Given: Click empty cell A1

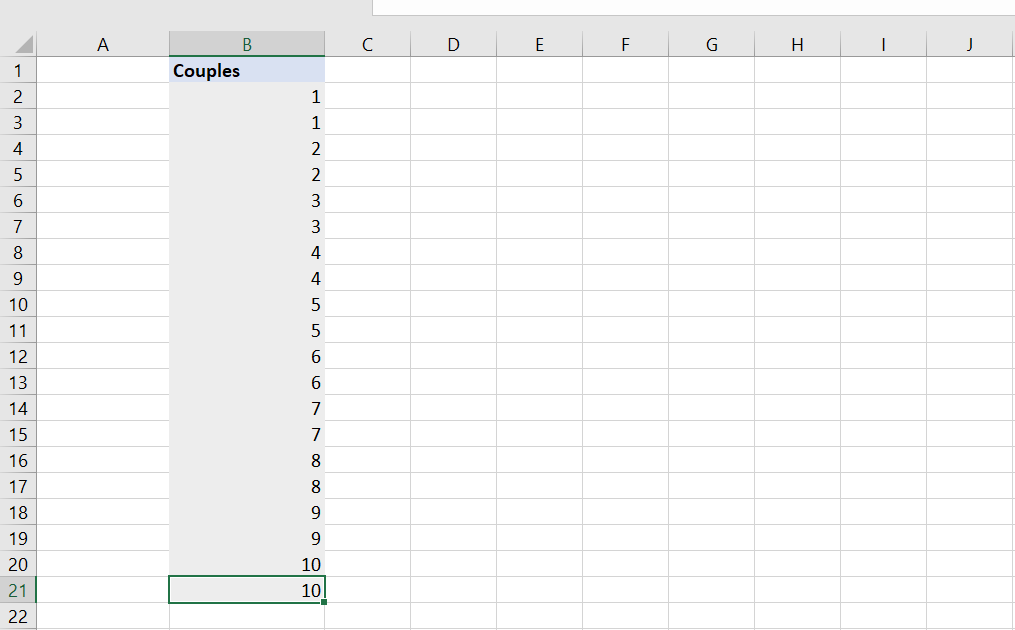Looking at the screenshot, I should [103, 71].
